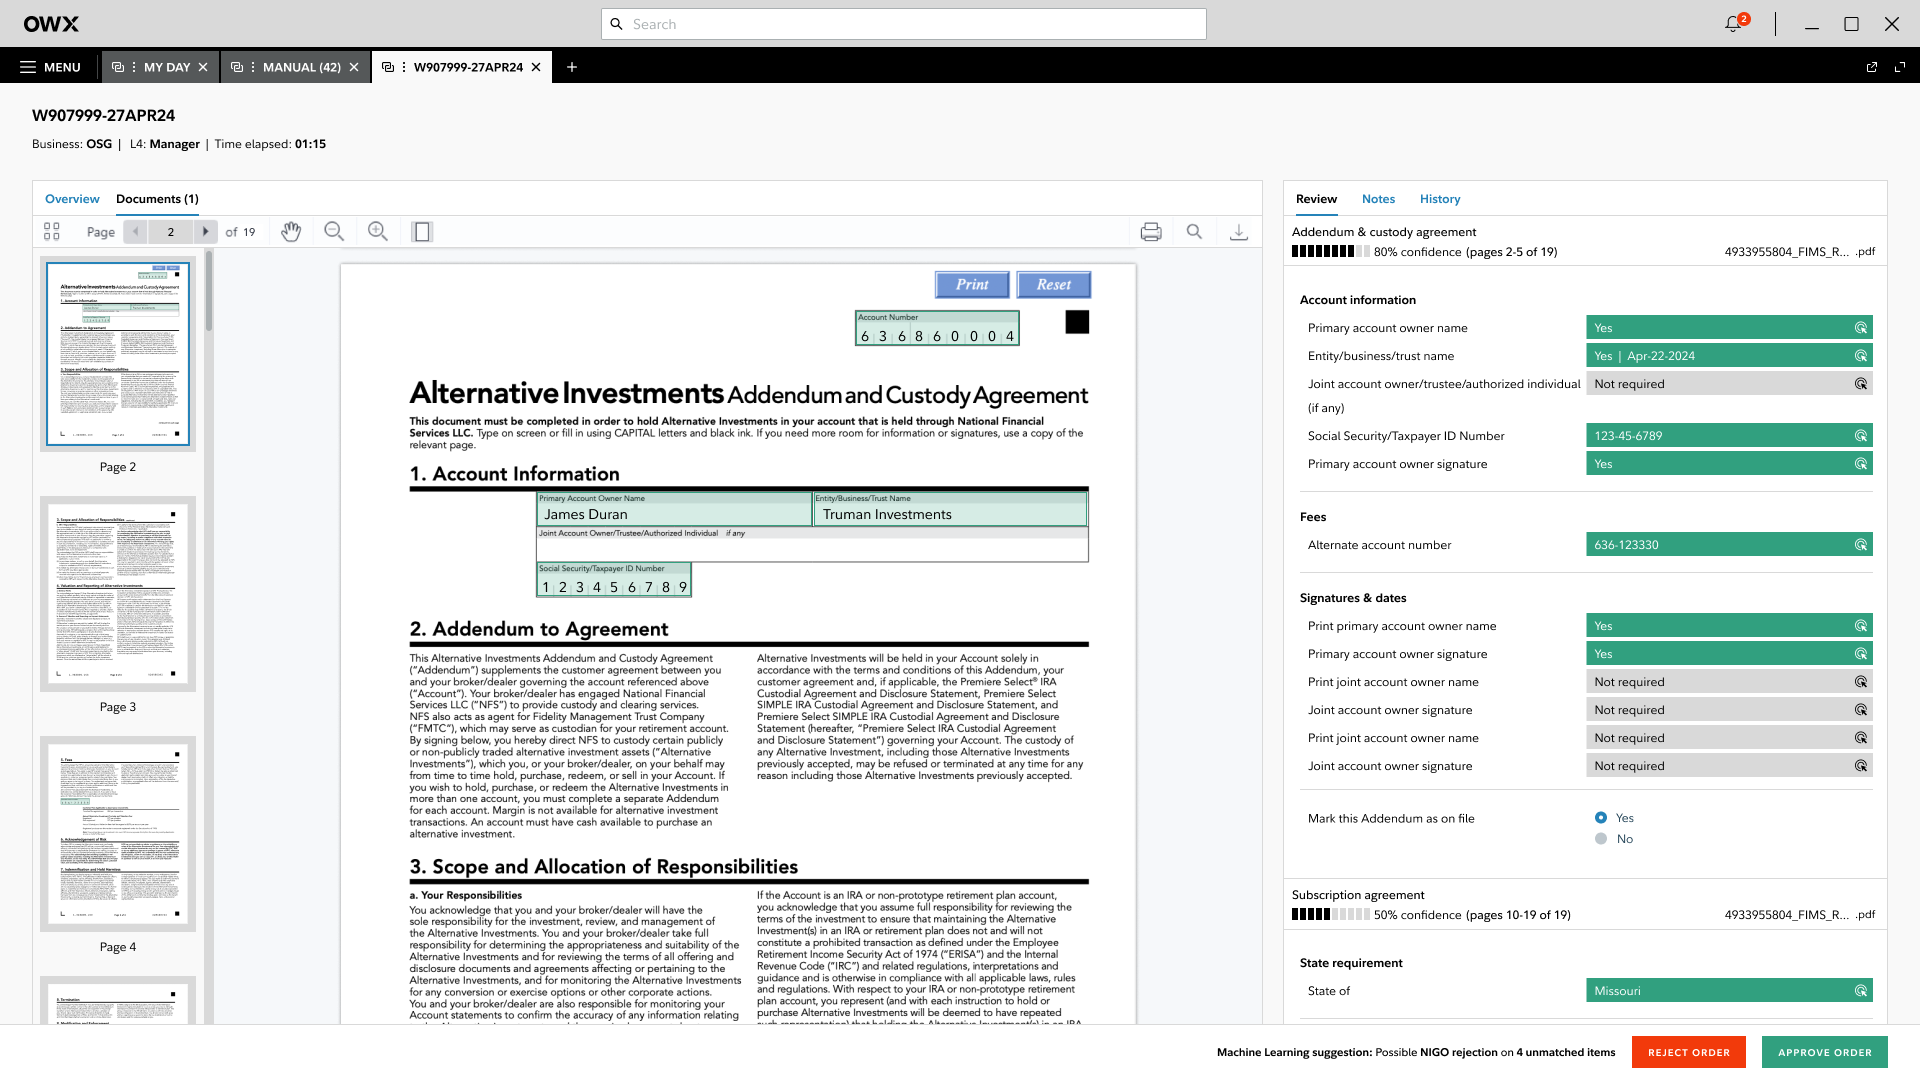1920x1080 pixels.
Task: Click the download document icon
Action: click(1238, 232)
